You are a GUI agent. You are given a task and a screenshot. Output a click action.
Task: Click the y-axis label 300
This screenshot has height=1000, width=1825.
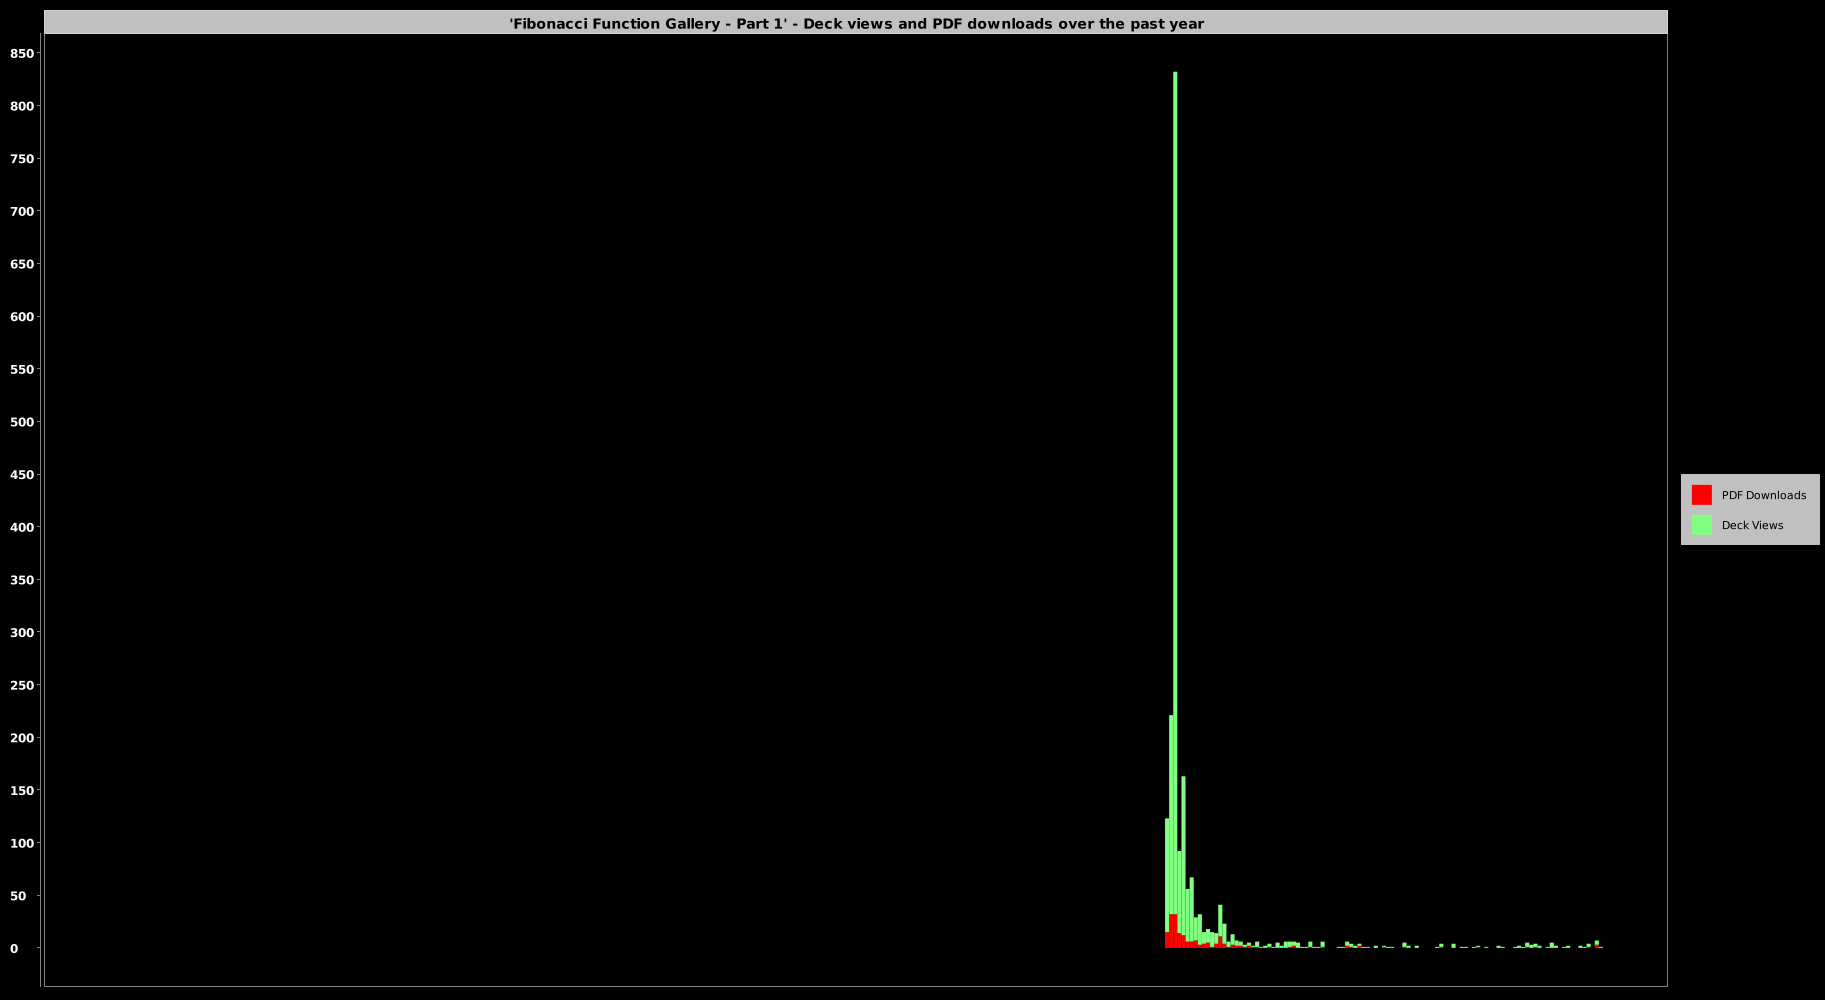pos(22,632)
